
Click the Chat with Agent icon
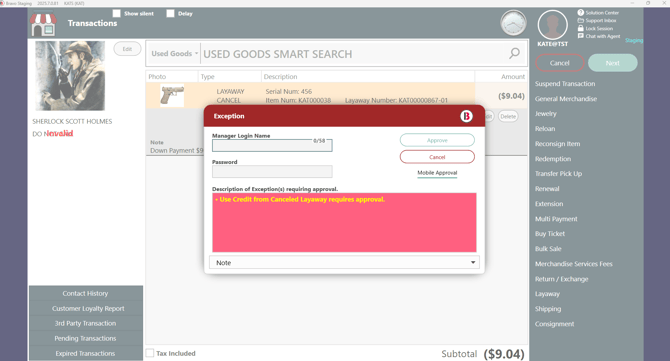580,36
